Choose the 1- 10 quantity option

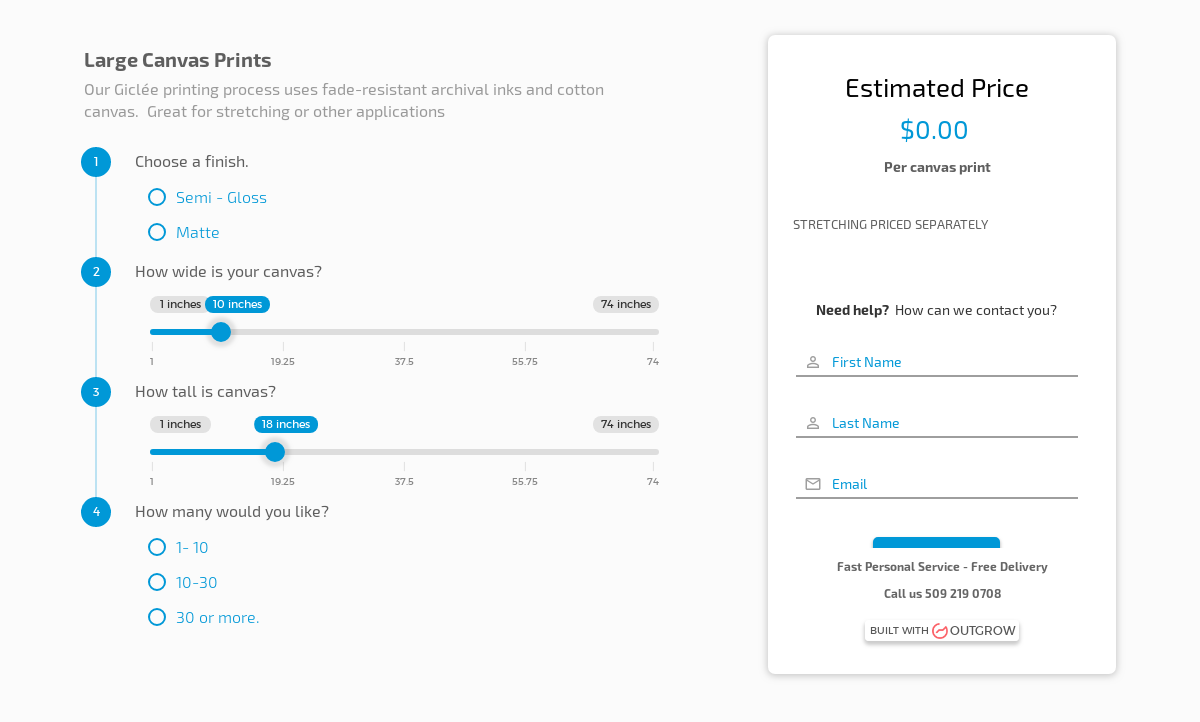[x=178, y=548]
